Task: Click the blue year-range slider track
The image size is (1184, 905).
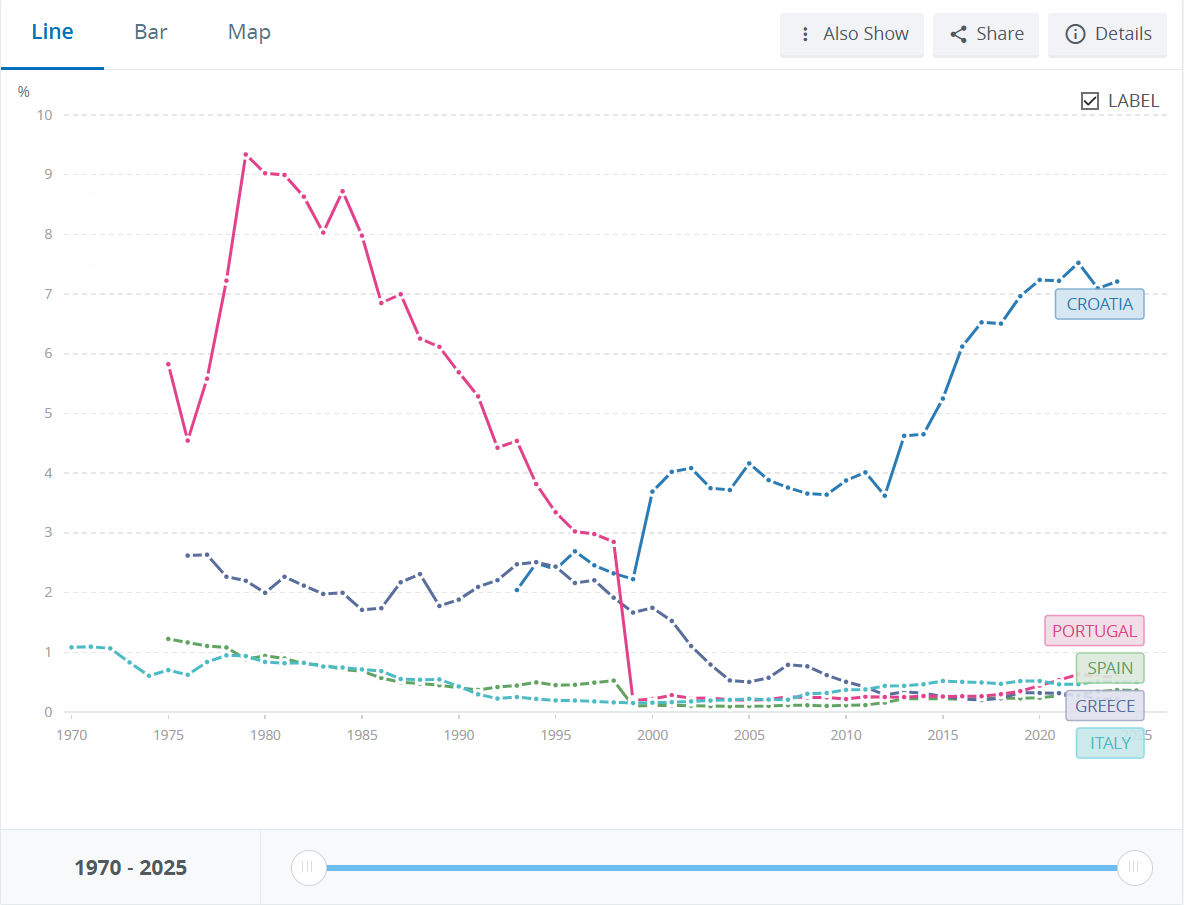Action: tap(721, 868)
